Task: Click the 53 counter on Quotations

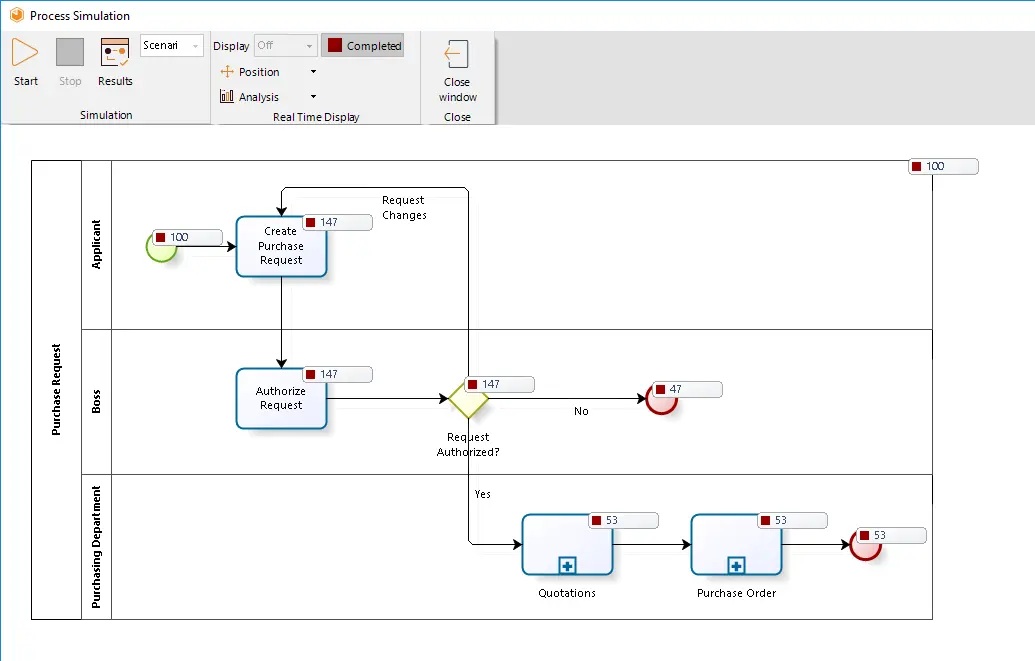Action: click(x=623, y=520)
